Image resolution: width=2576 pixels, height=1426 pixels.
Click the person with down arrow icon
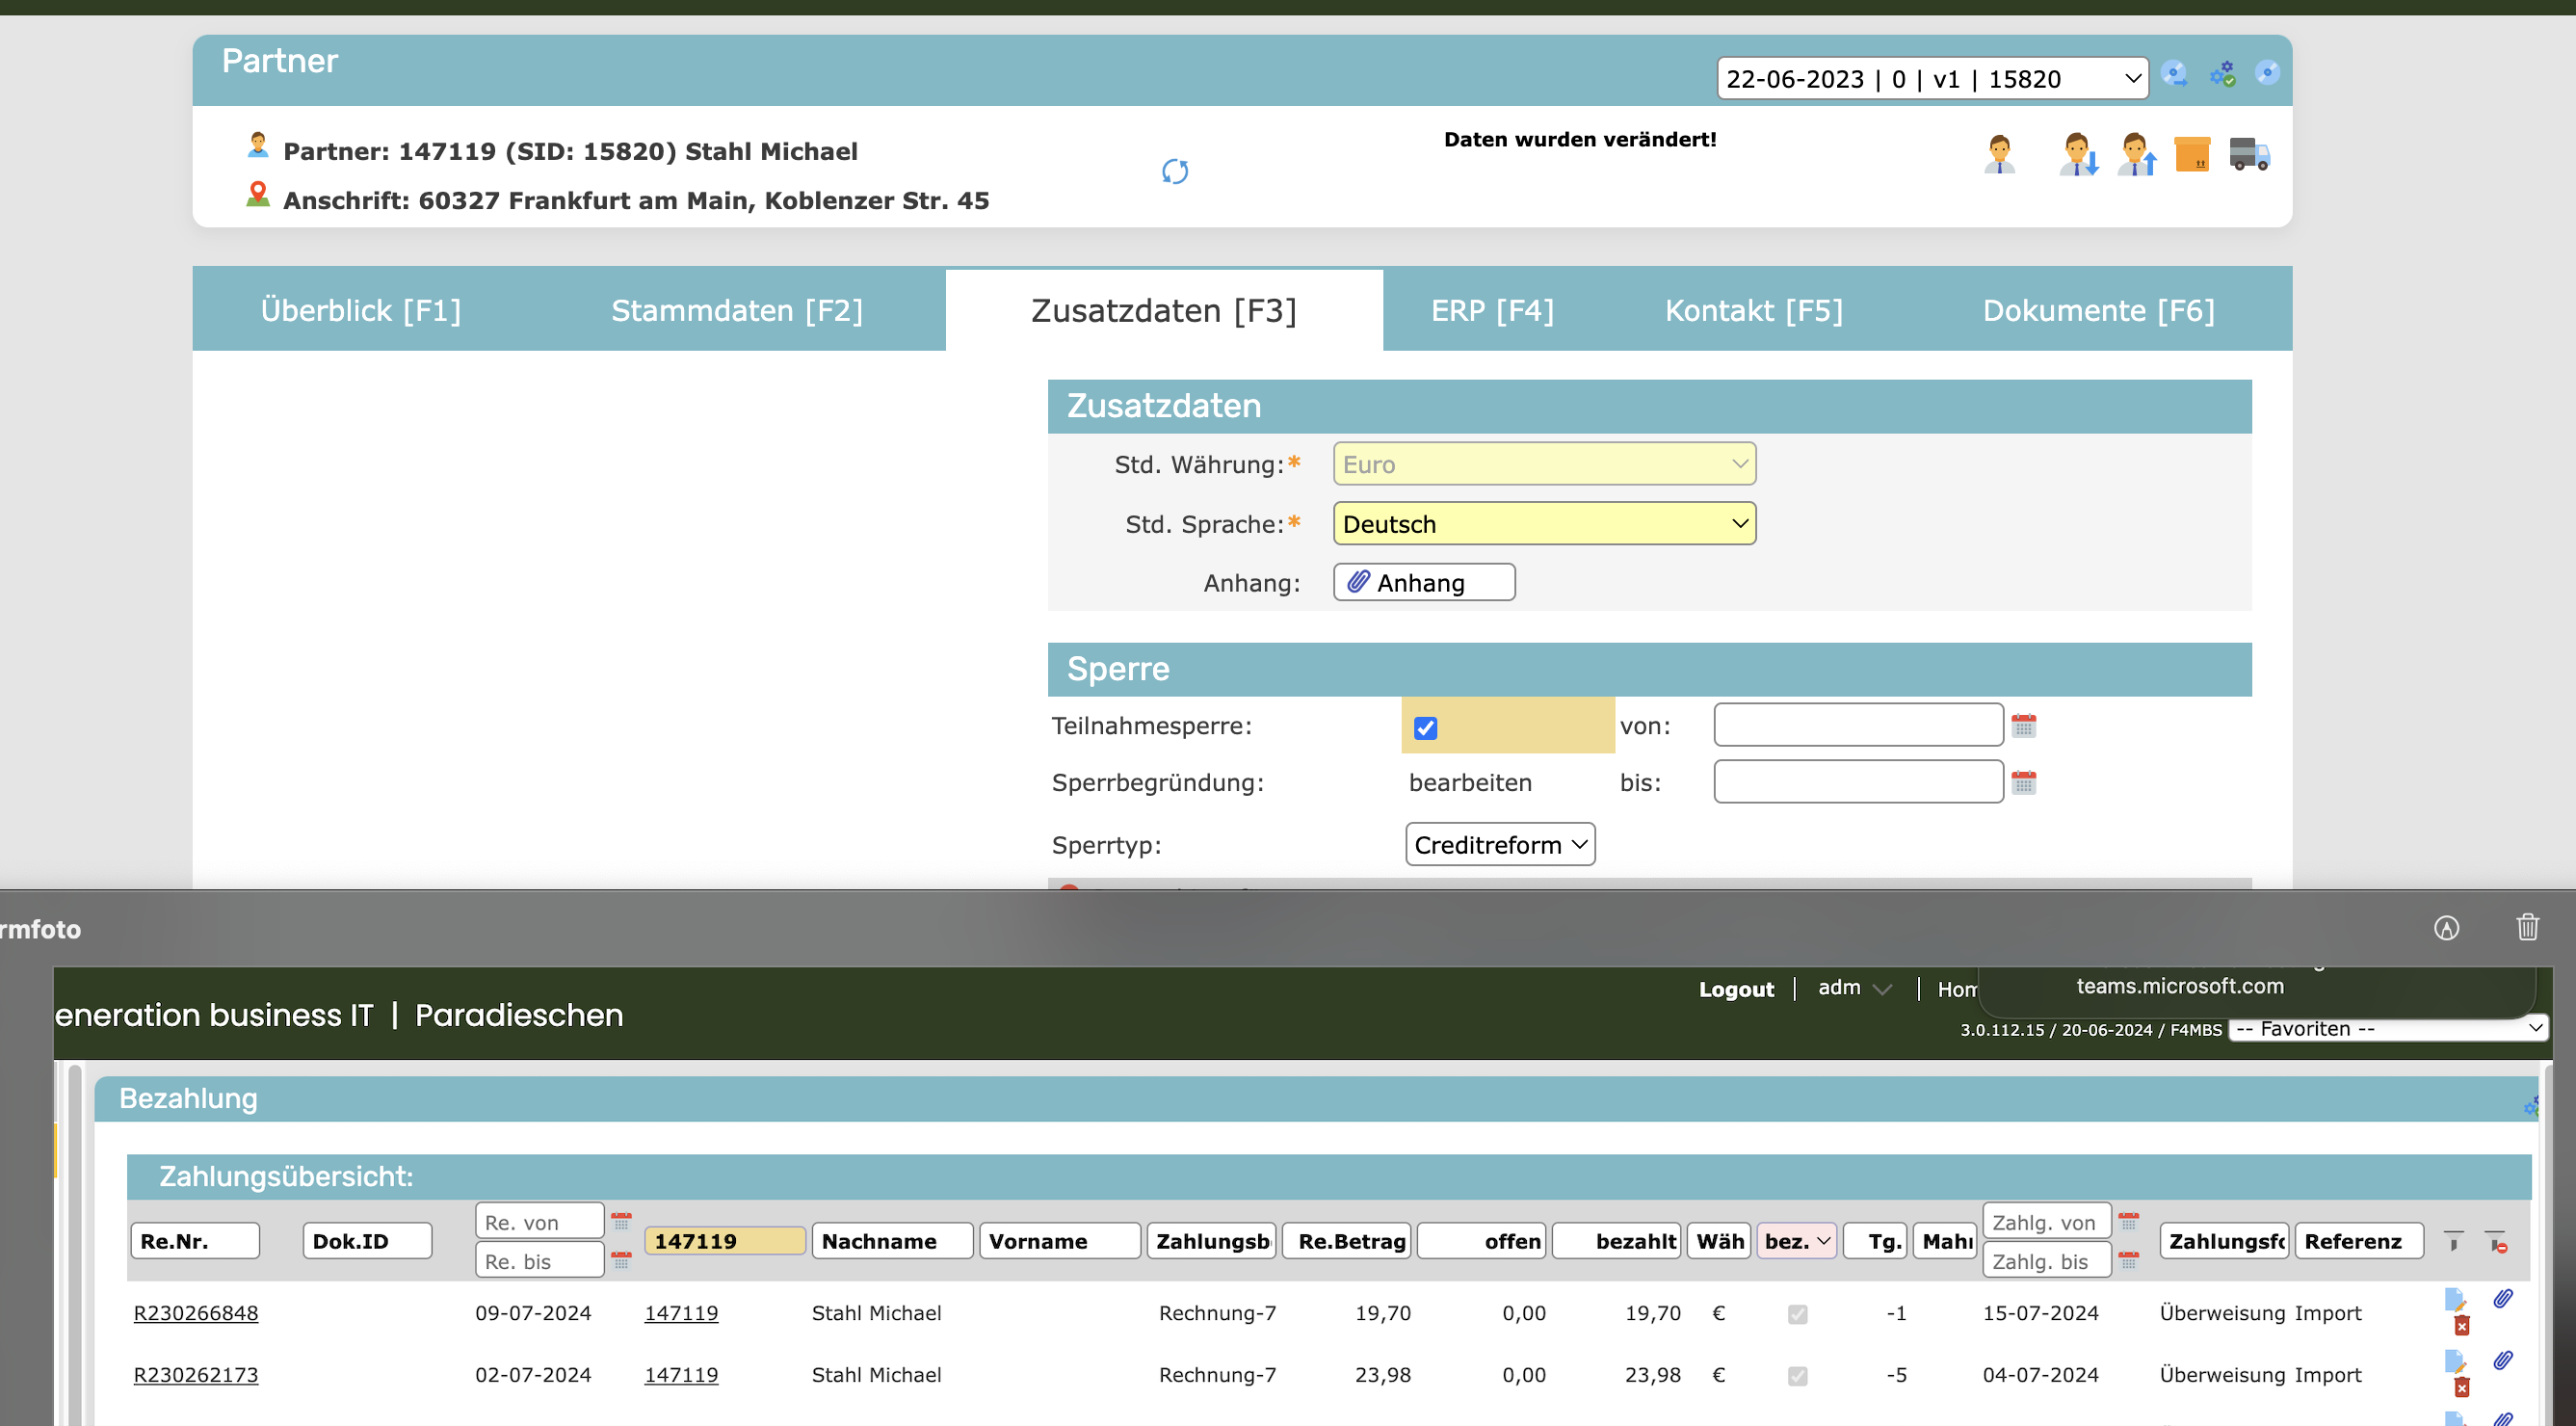coord(2078,155)
